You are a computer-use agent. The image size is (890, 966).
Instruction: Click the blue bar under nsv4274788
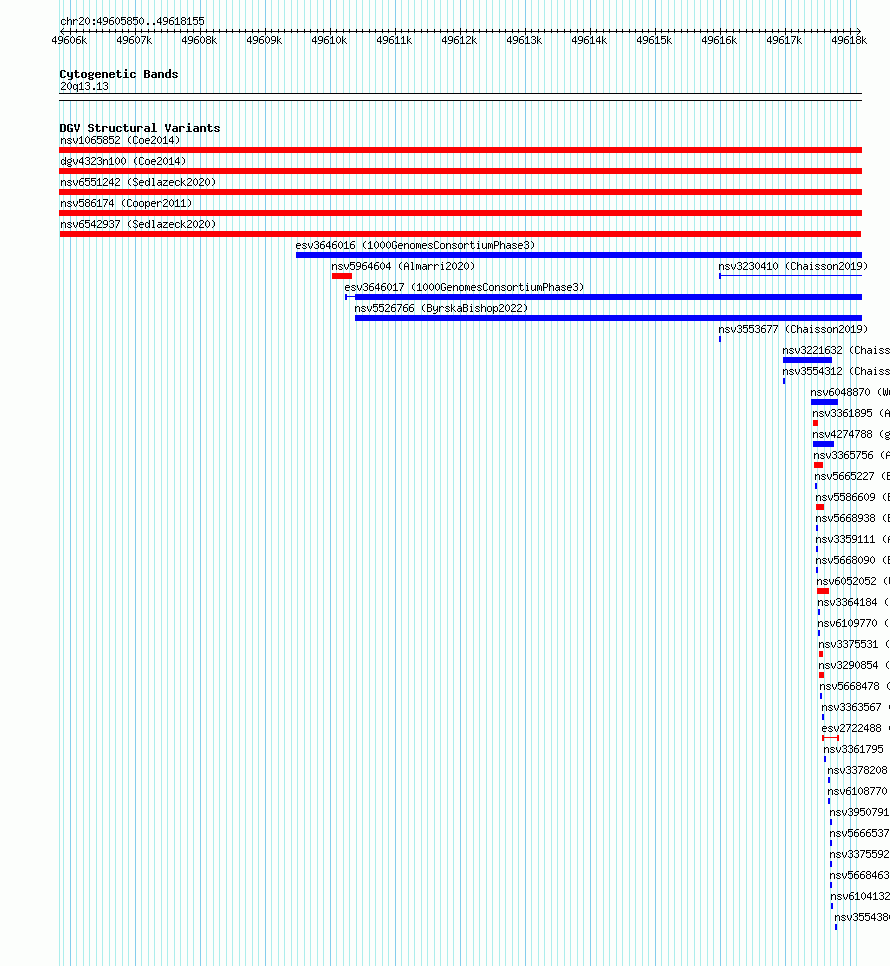(823, 444)
